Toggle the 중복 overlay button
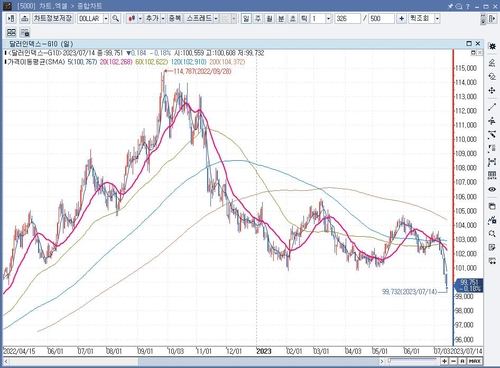 [x=174, y=18]
